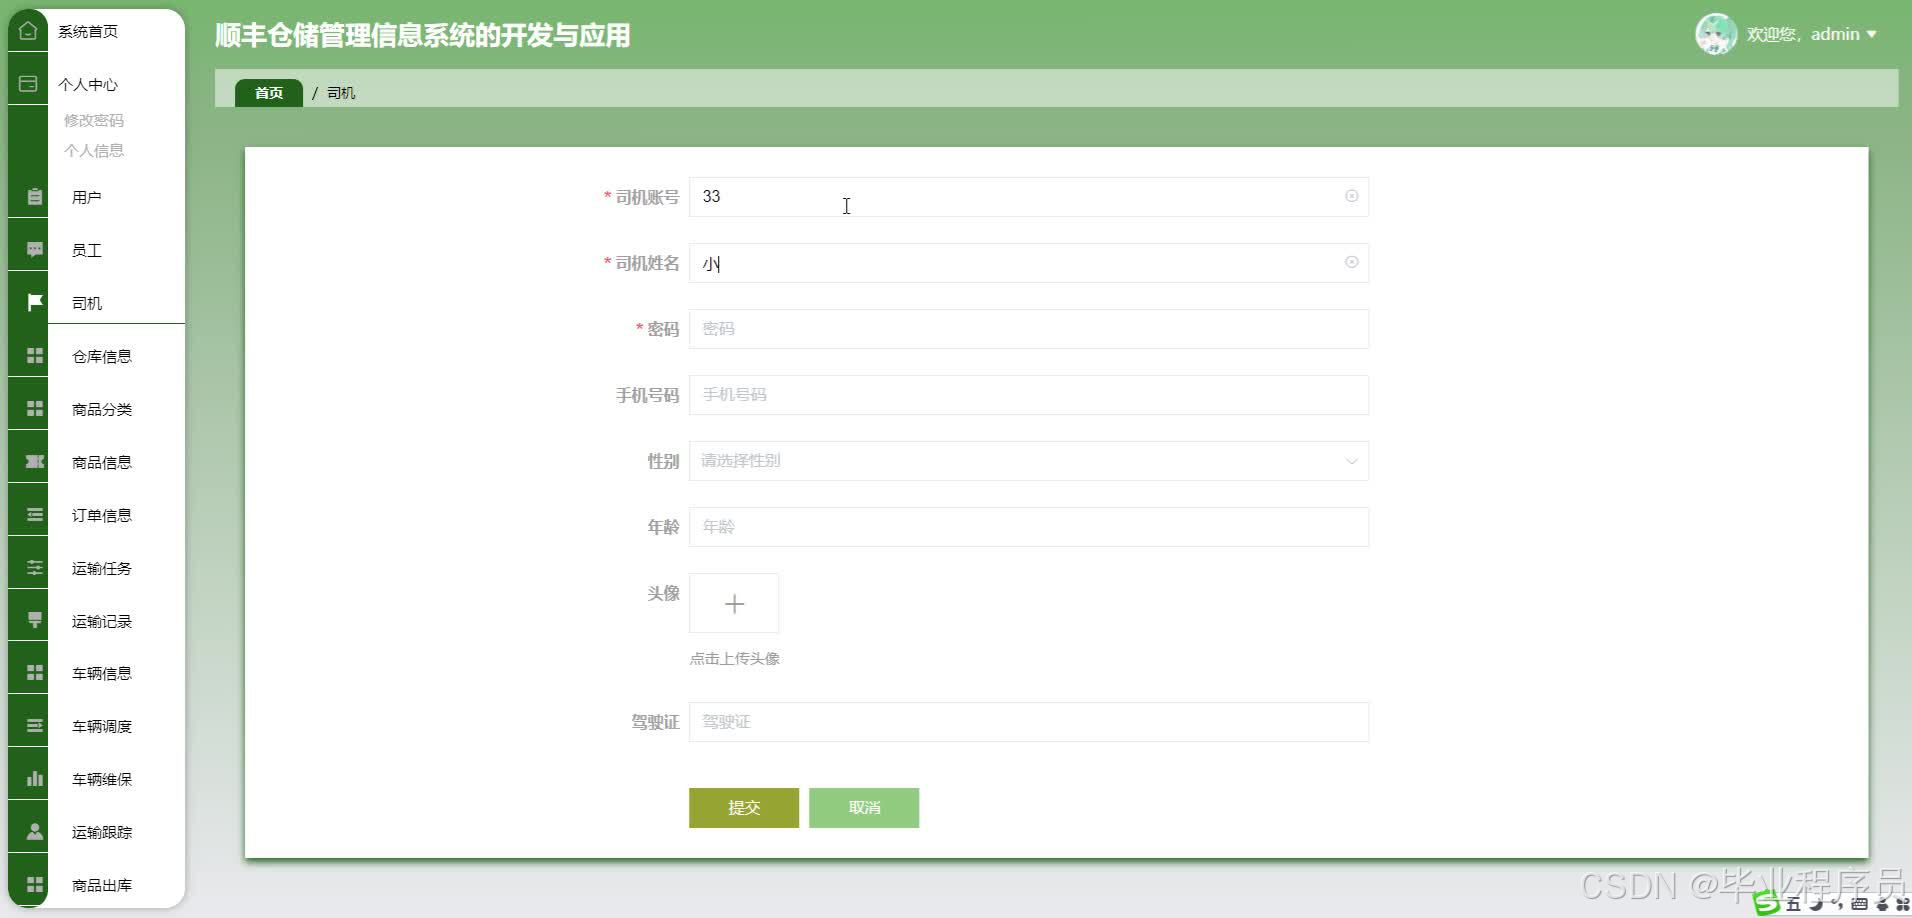Viewport: 1912px width, 918px height.
Task: Click the chat bubble icon beside 员工
Action: pyautogui.click(x=35, y=250)
